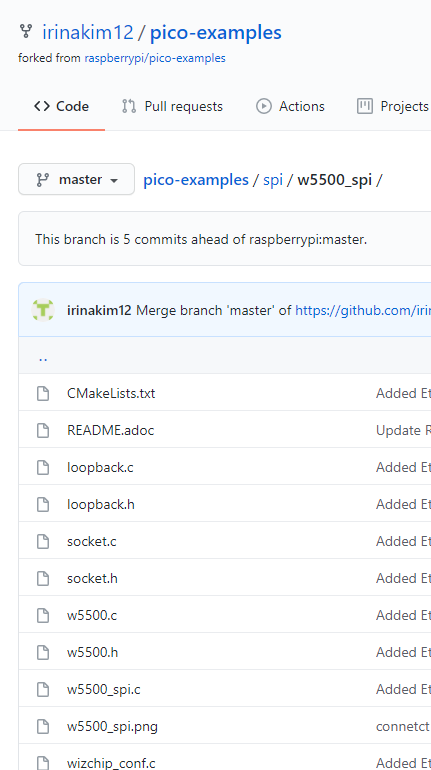The width and height of the screenshot is (431, 770).
Task: Click the file icon beside socket.h
Action: [43, 578]
